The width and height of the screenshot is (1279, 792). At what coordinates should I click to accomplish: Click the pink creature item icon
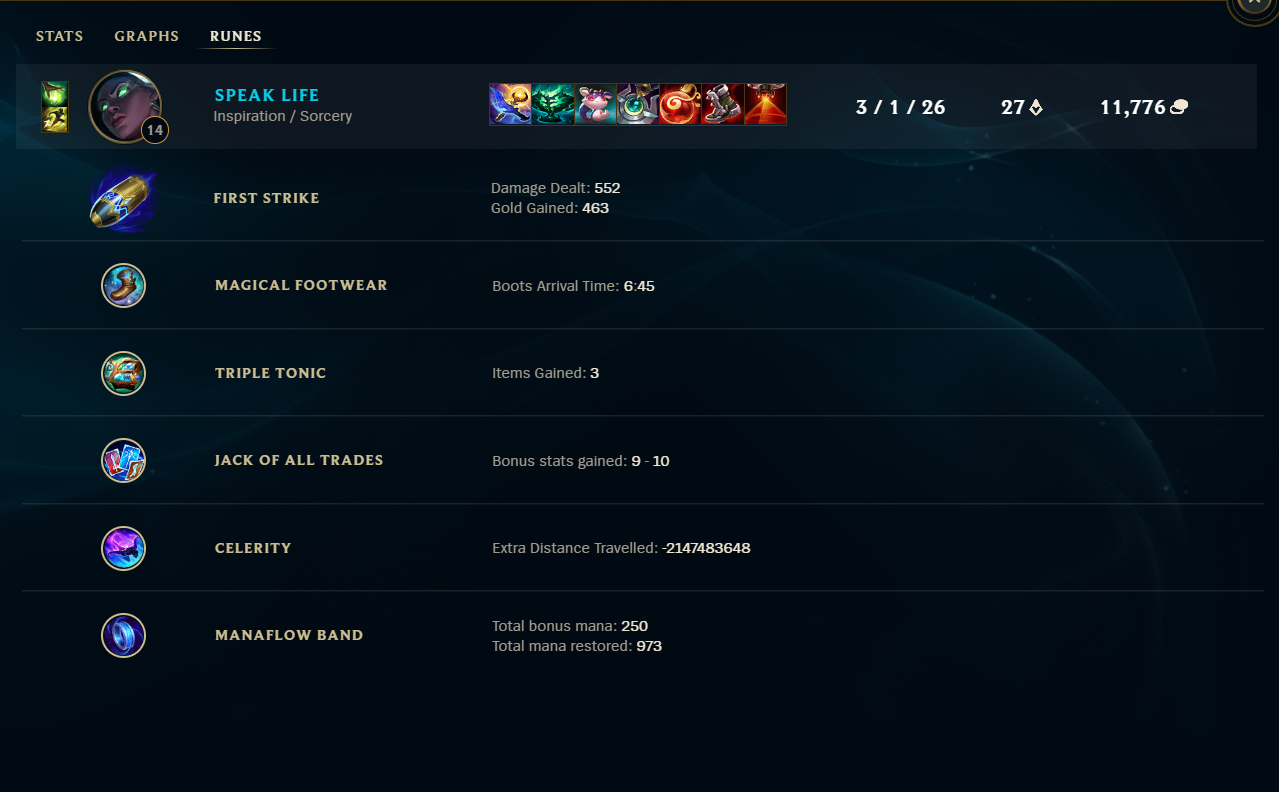click(595, 104)
